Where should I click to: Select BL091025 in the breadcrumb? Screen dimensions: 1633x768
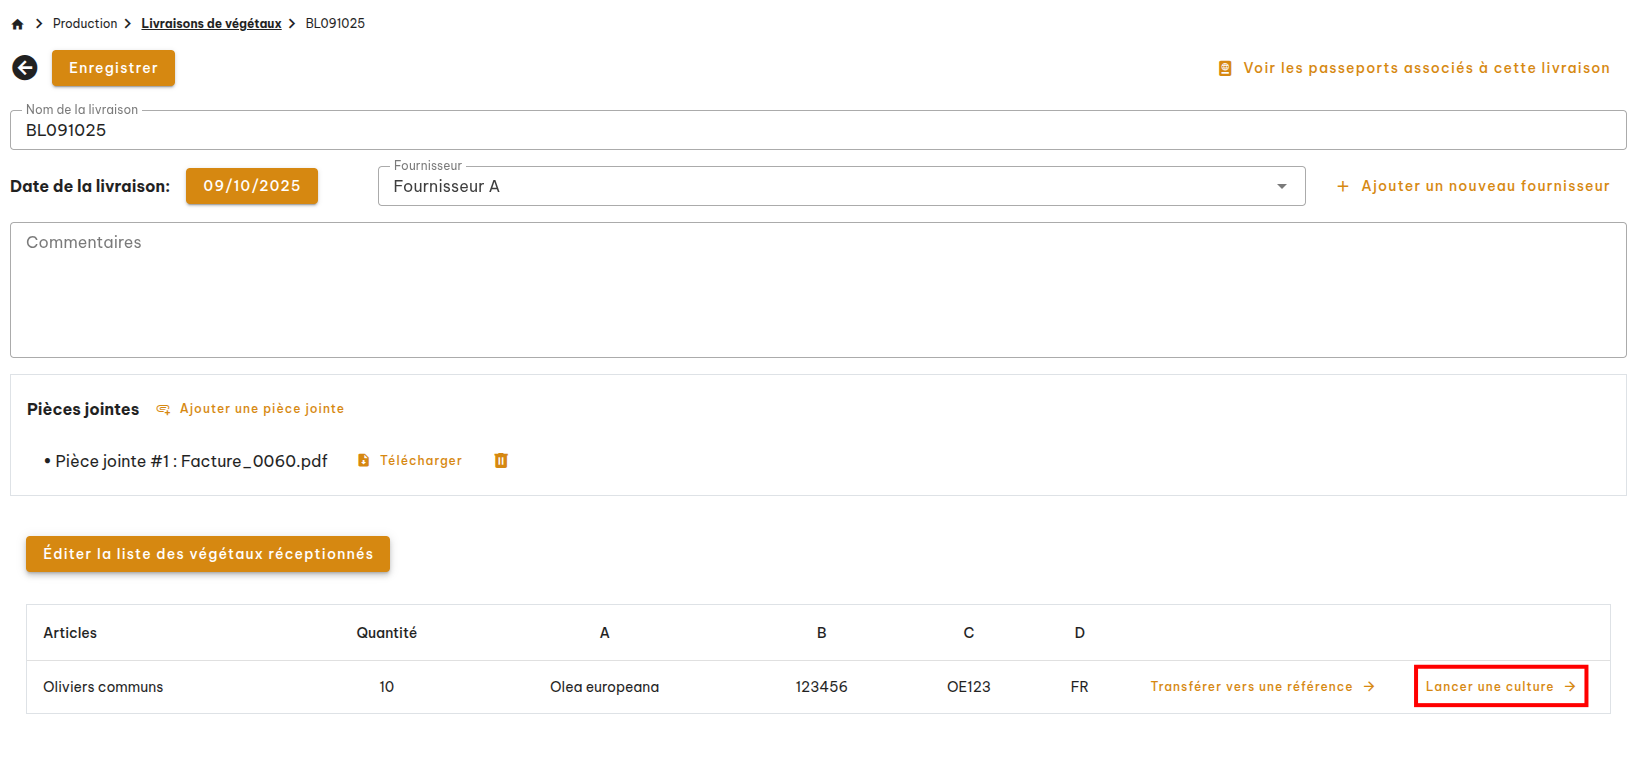pyautogui.click(x=335, y=23)
